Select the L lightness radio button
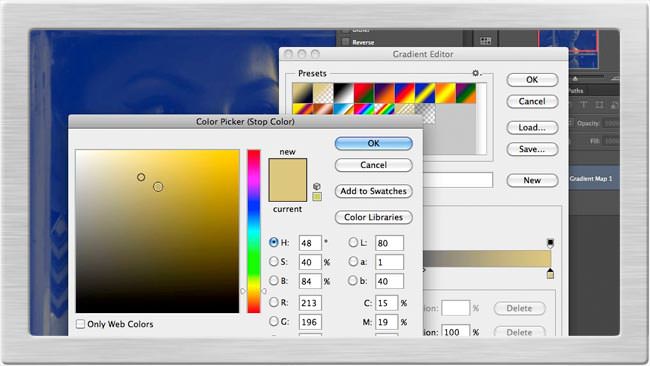 coord(353,242)
